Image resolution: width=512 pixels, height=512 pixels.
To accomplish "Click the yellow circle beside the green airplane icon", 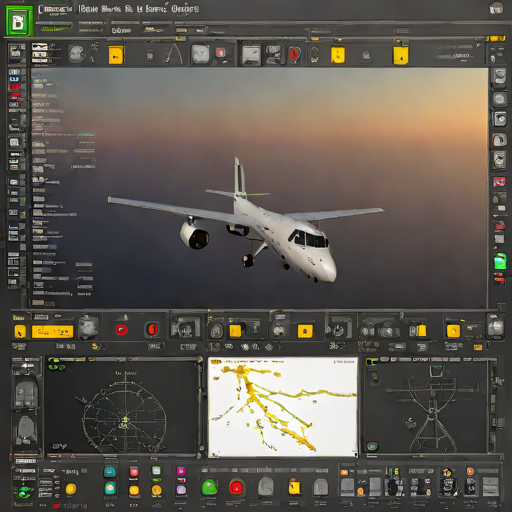I will [x=71, y=489].
